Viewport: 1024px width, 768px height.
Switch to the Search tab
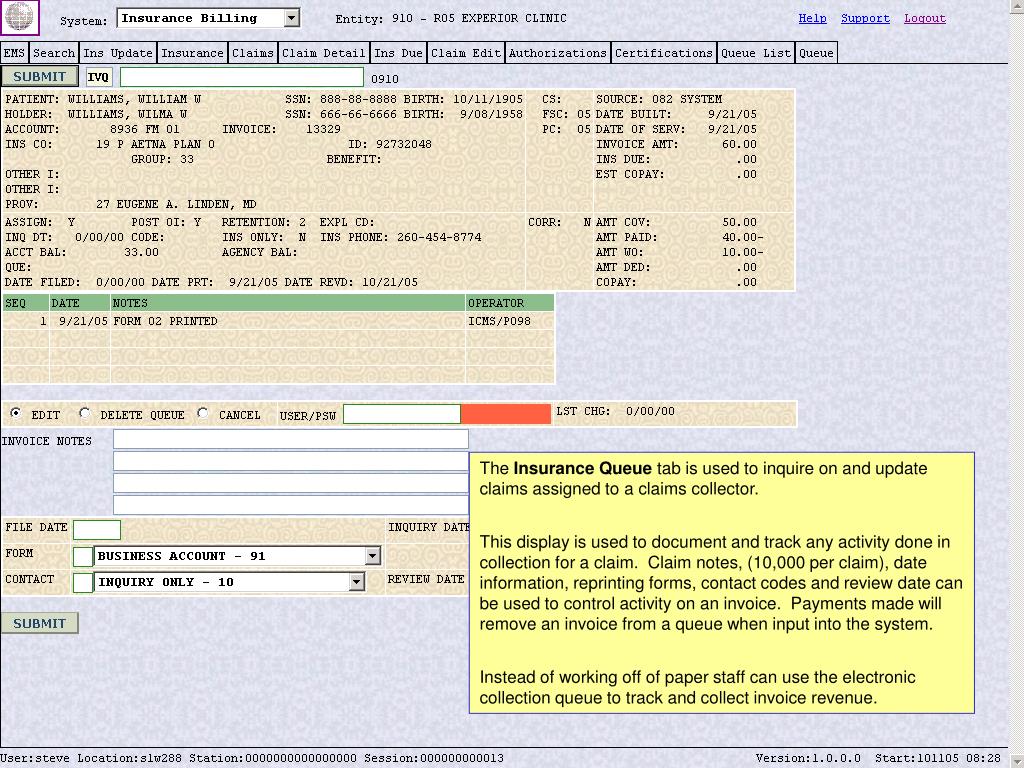click(x=54, y=53)
